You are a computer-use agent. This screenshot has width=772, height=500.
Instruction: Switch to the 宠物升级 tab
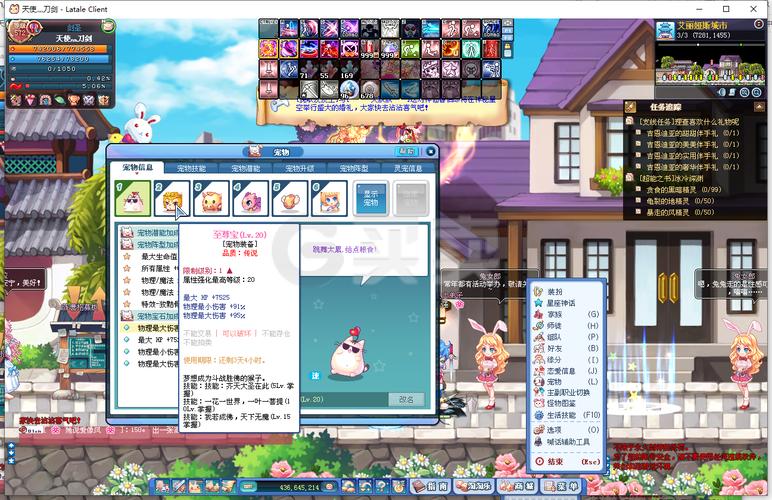(300, 168)
